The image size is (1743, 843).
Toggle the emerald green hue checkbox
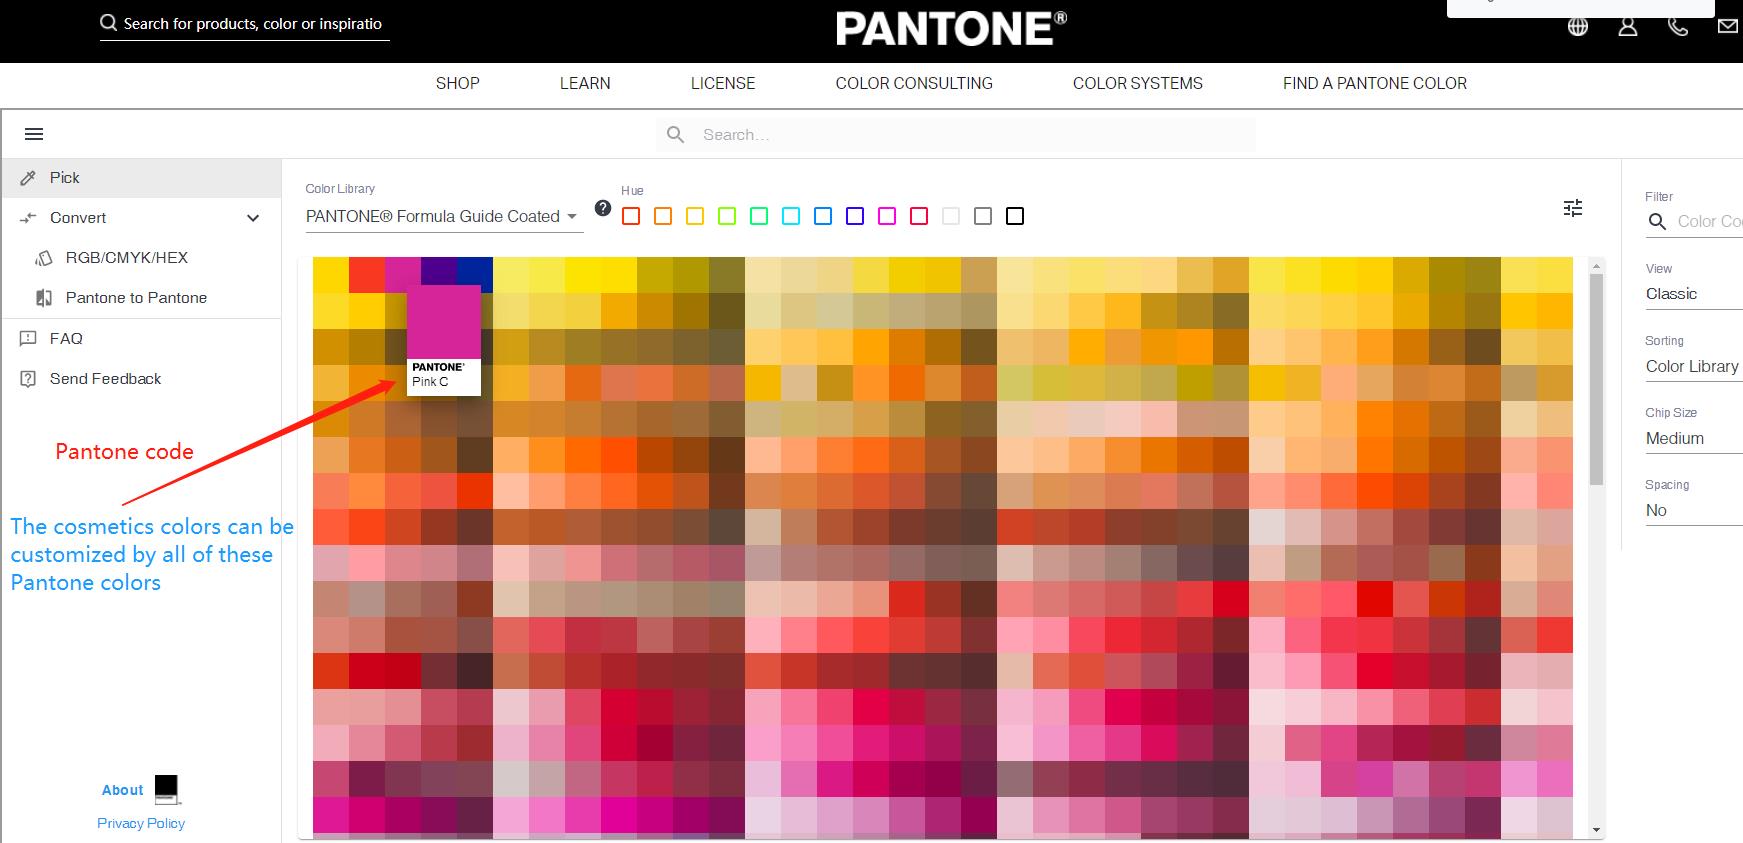759,216
